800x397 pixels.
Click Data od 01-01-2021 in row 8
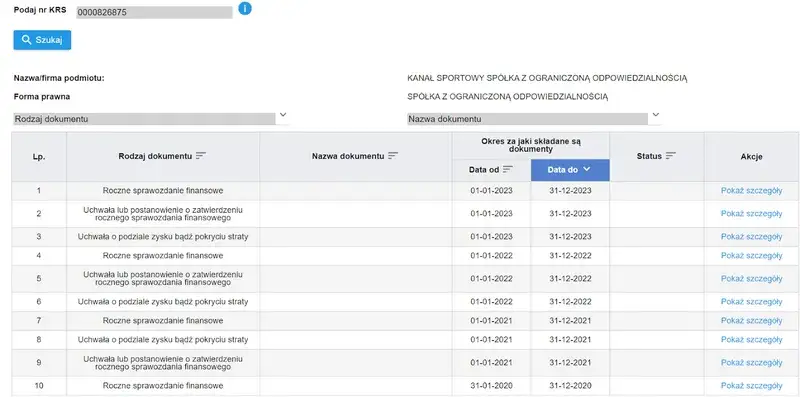click(x=491, y=340)
